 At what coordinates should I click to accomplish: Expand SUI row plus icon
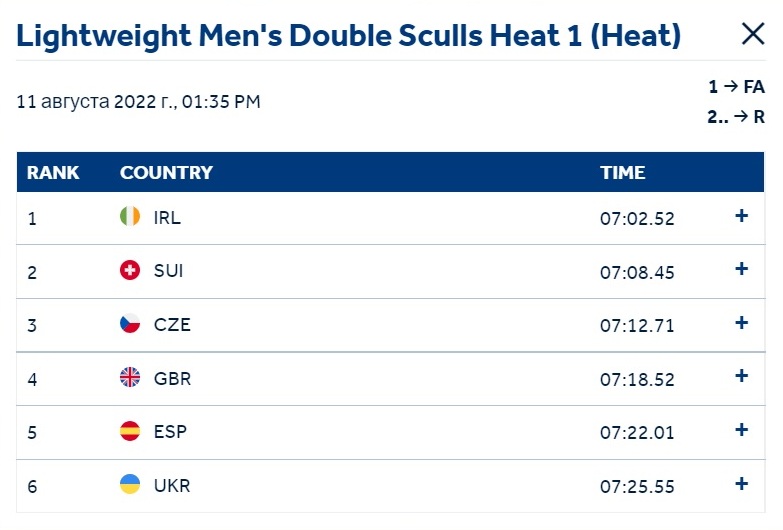742,269
